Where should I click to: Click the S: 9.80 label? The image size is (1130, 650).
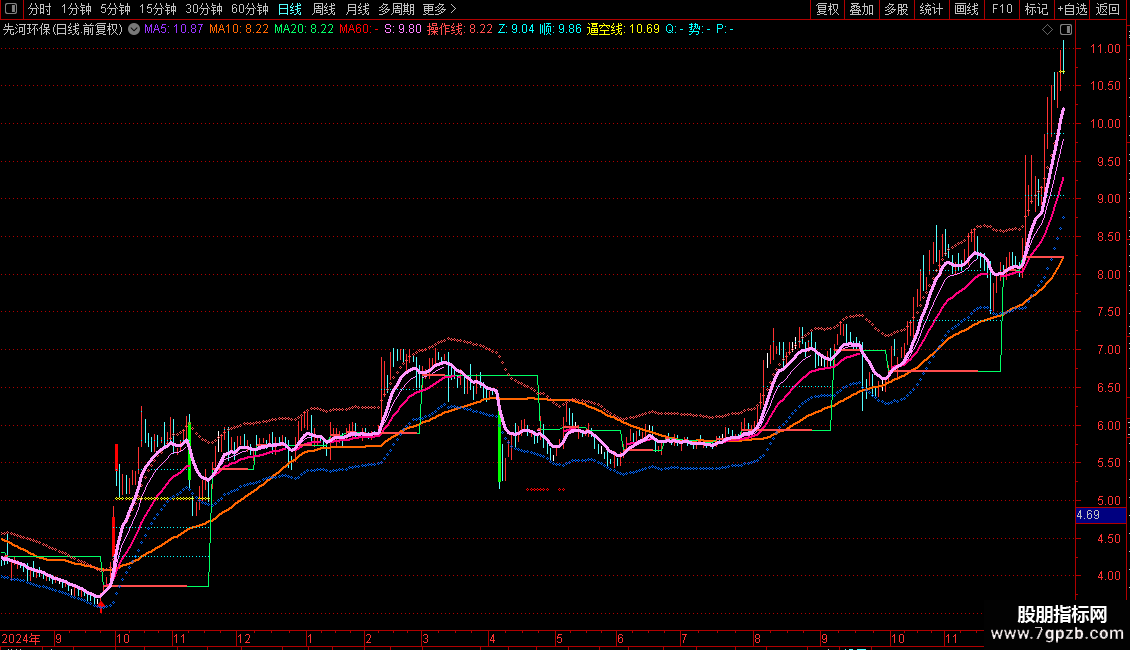click(403, 30)
